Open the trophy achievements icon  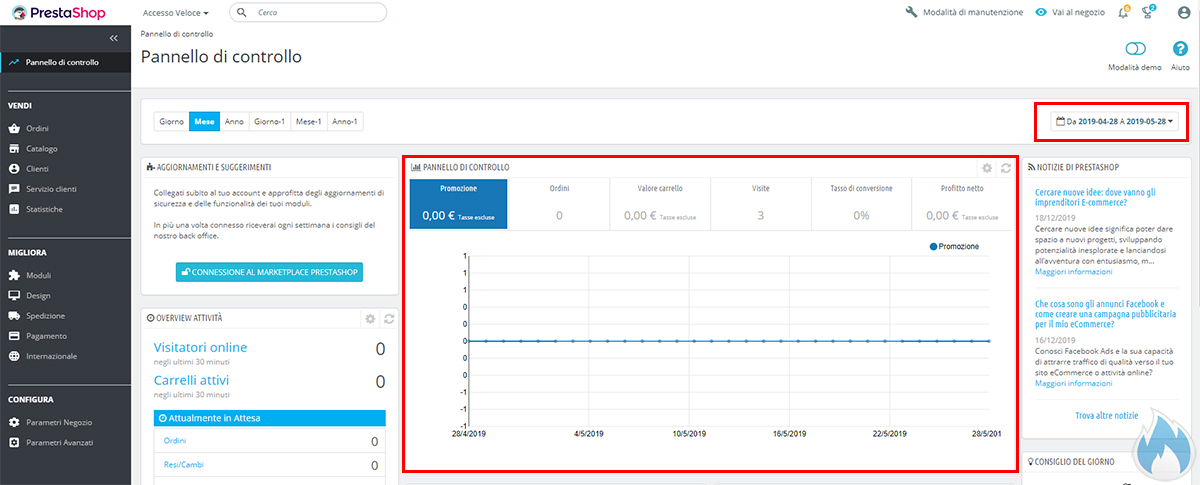[x=1148, y=12]
